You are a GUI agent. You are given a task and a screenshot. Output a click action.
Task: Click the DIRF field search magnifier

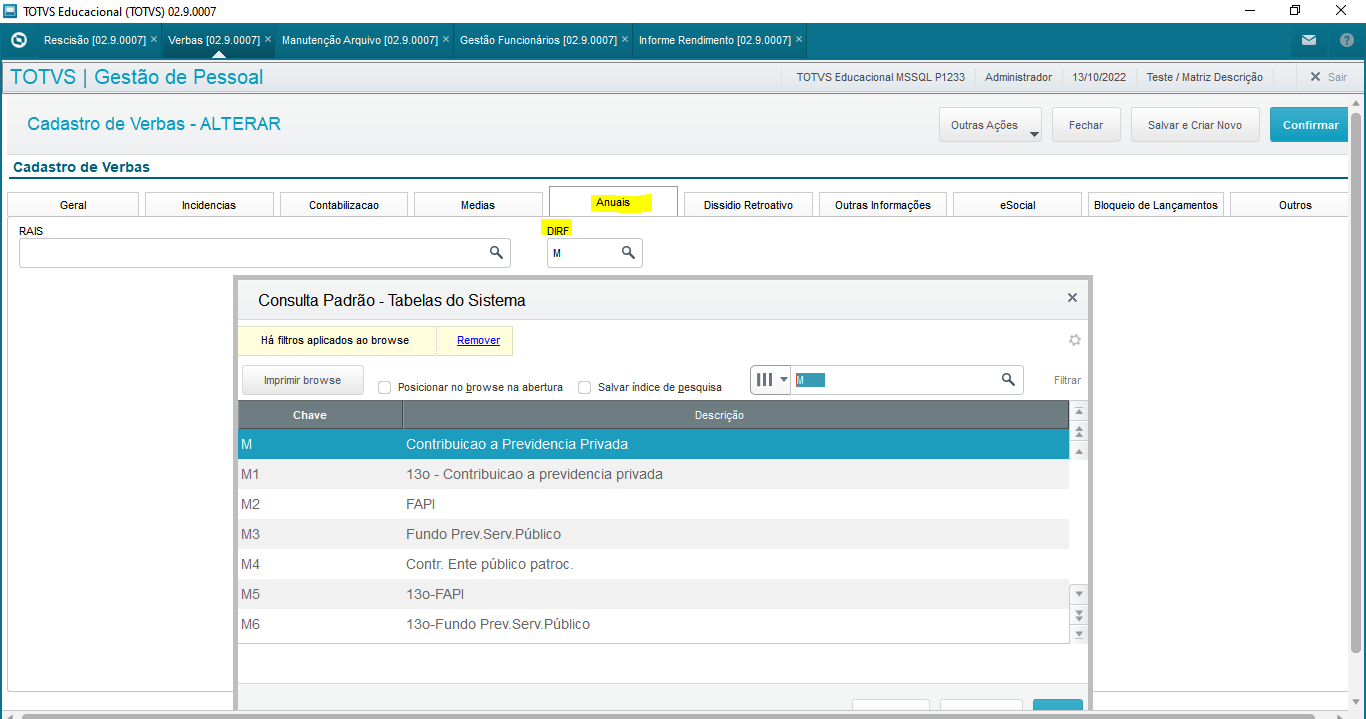click(628, 253)
